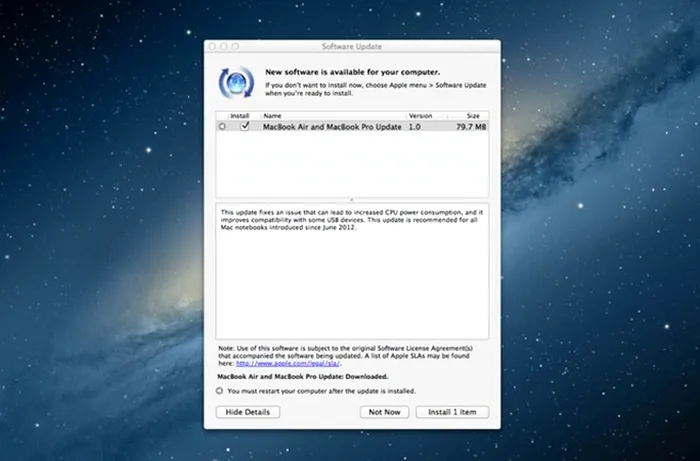Click the Software Update globe icon
This screenshot has width=700, height=461.
pyautogui.click(x=236, y=83)
